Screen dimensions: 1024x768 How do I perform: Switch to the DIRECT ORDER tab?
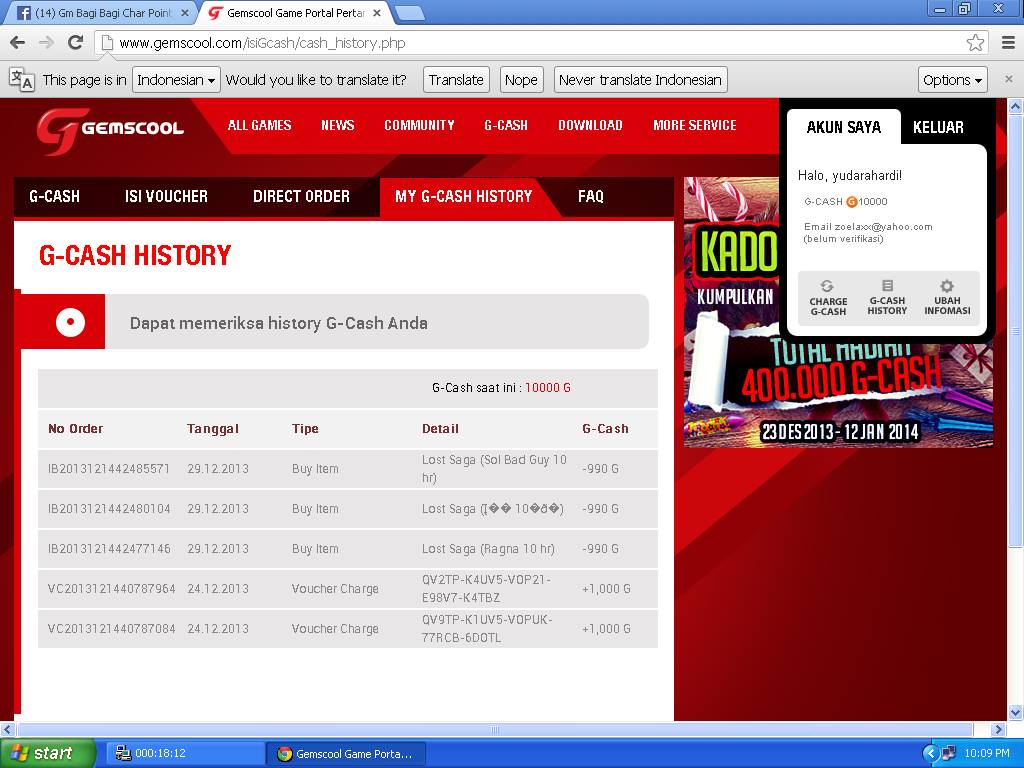click(x=301, y=196)
